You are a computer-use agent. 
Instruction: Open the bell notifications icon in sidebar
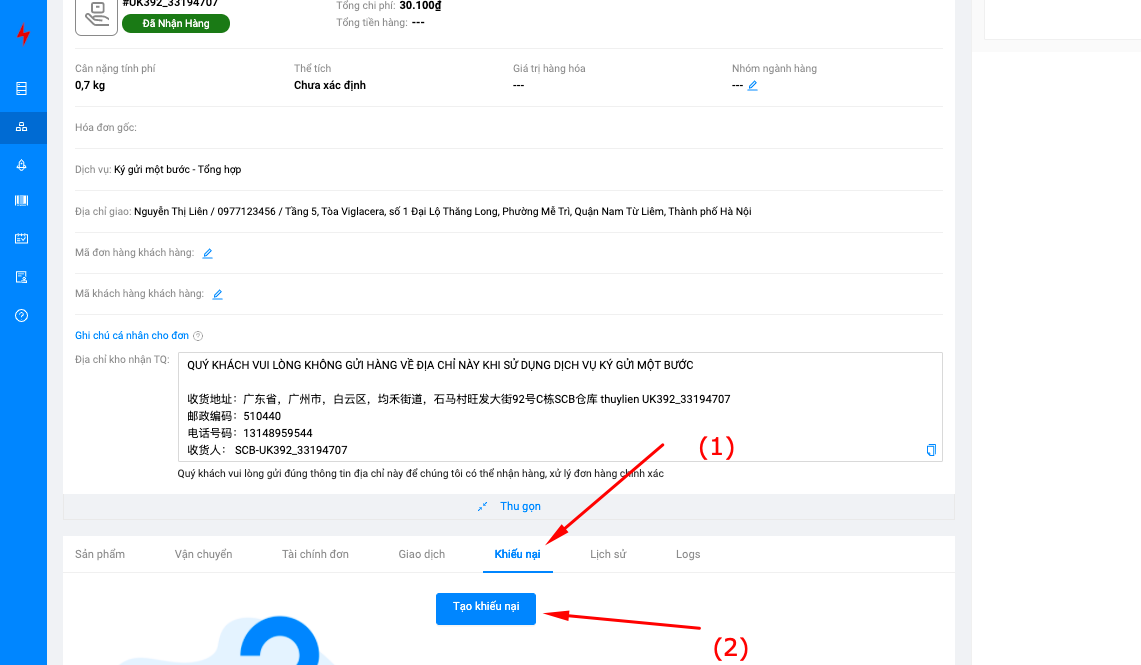[22, 165]
